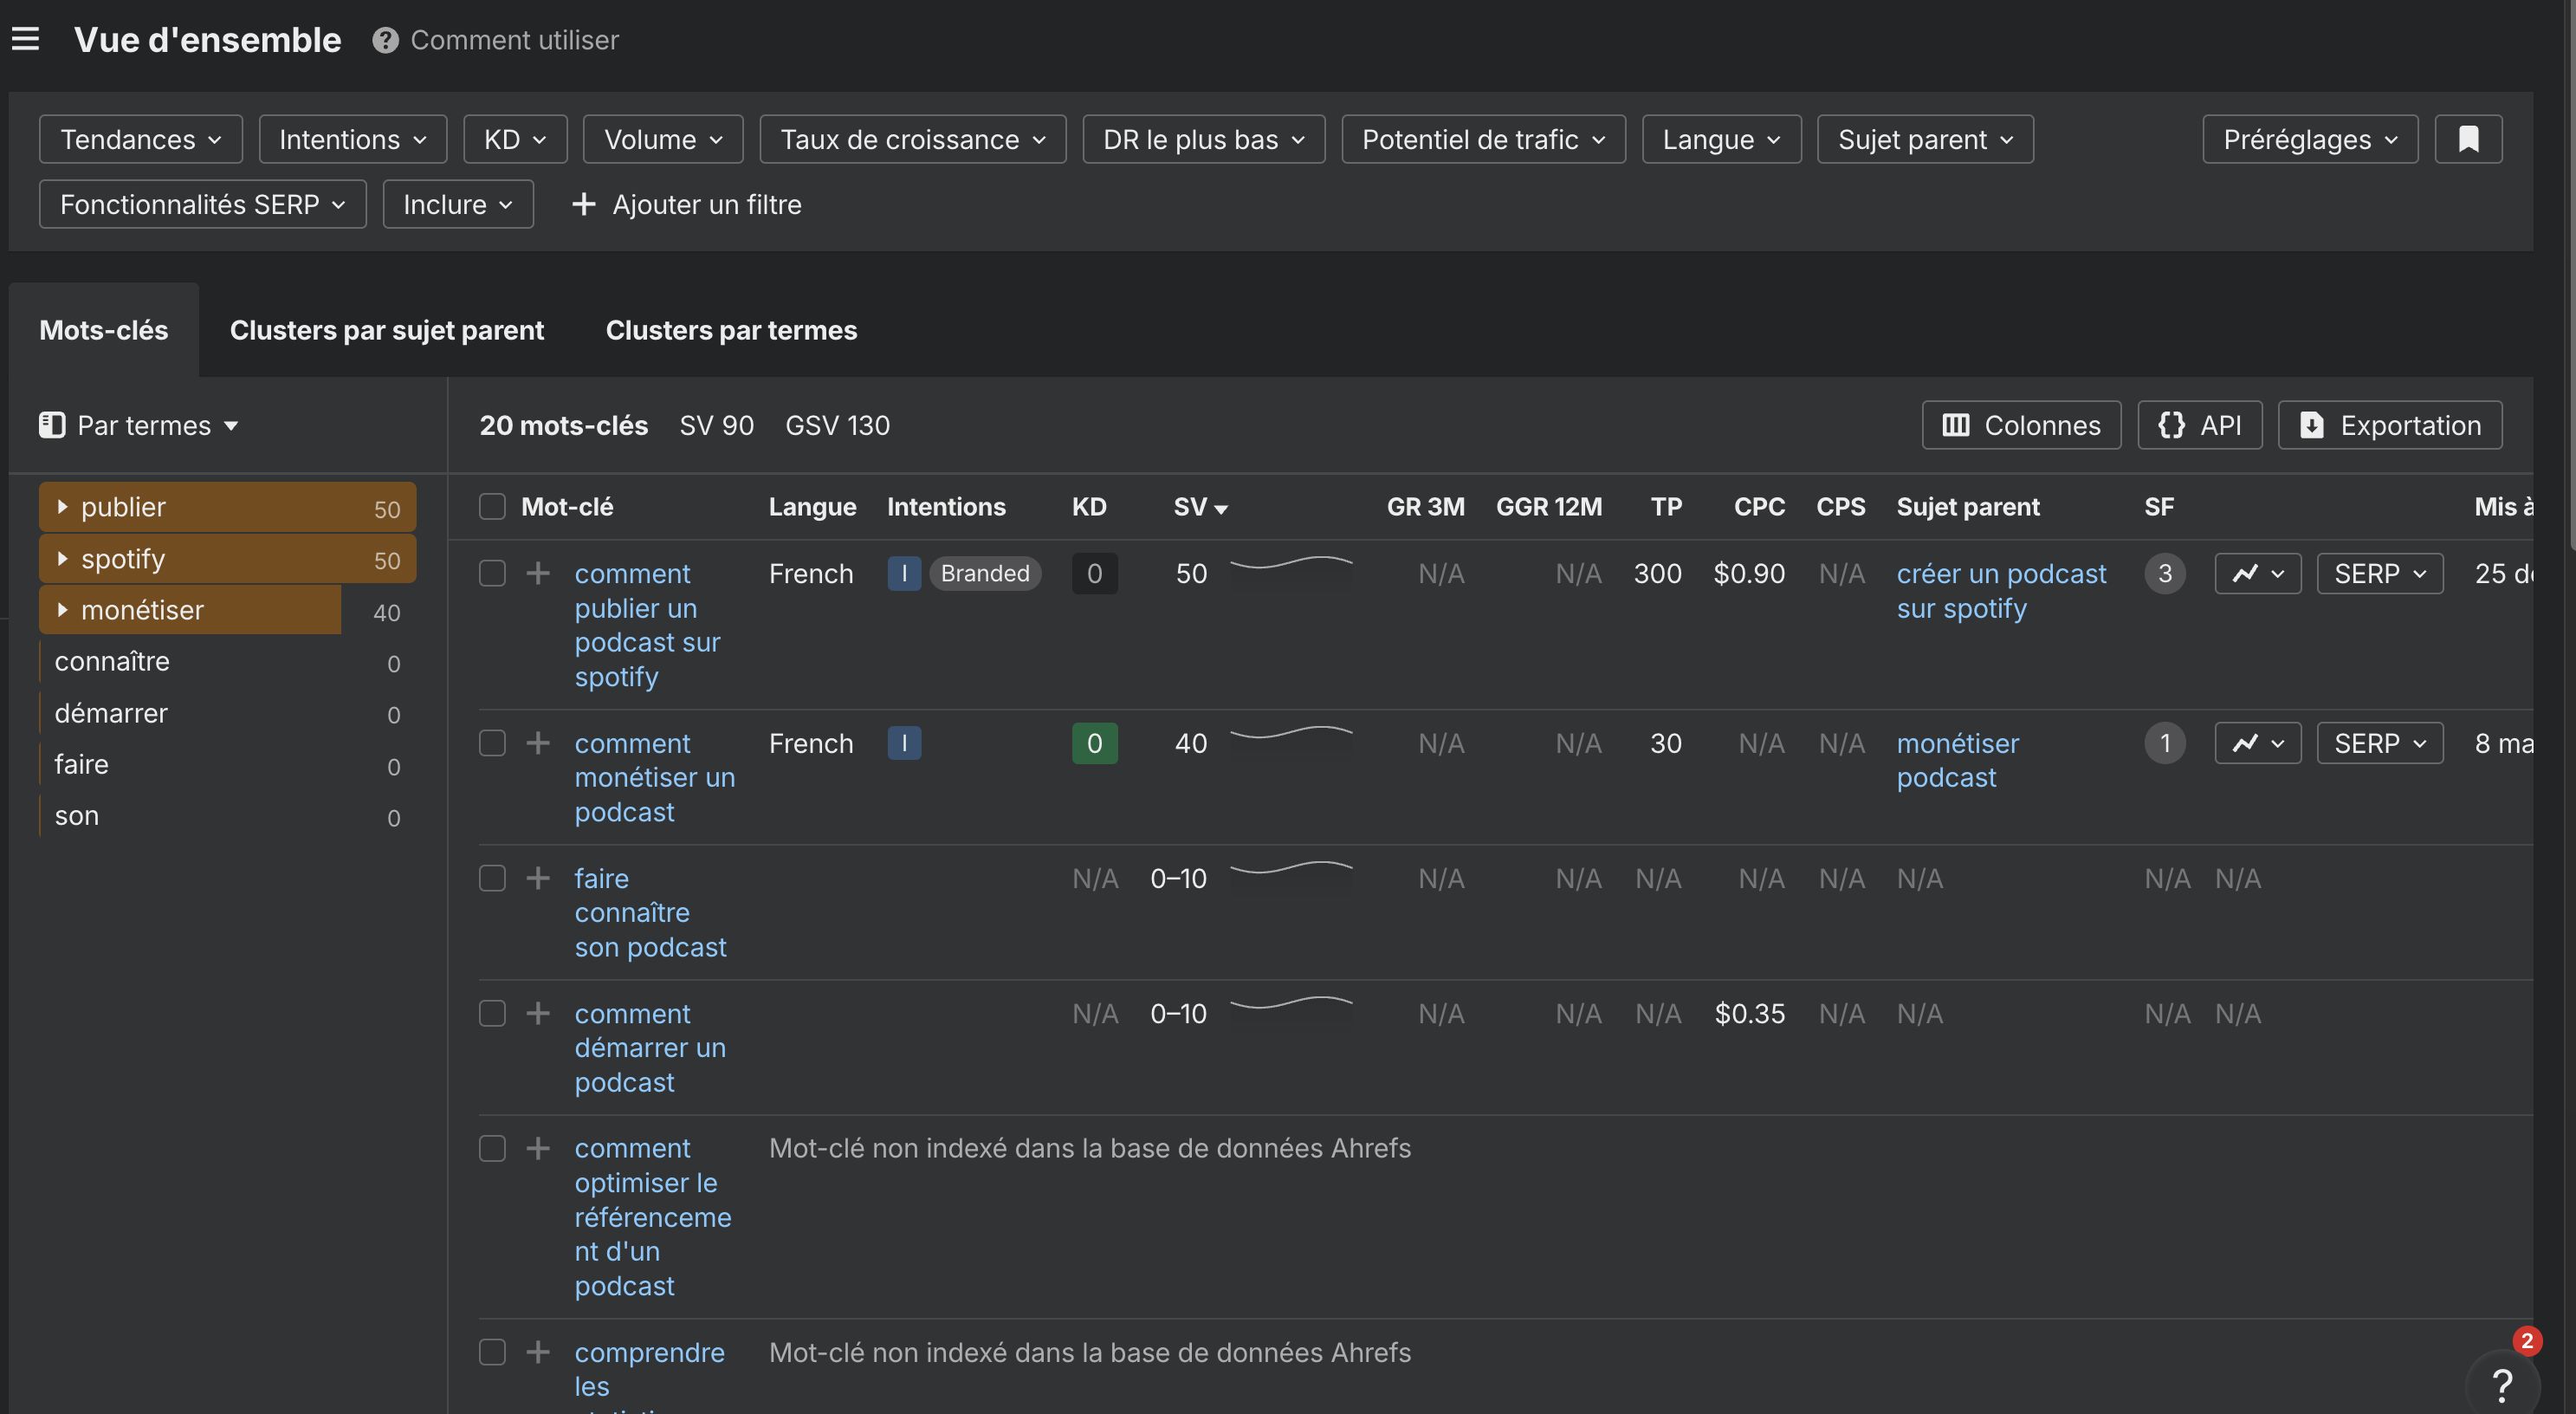This screenshot has width=2576, height=1414.
Task: Open the Colonnes column settings
Action: pyautogui.click(x=2021, y=425)
